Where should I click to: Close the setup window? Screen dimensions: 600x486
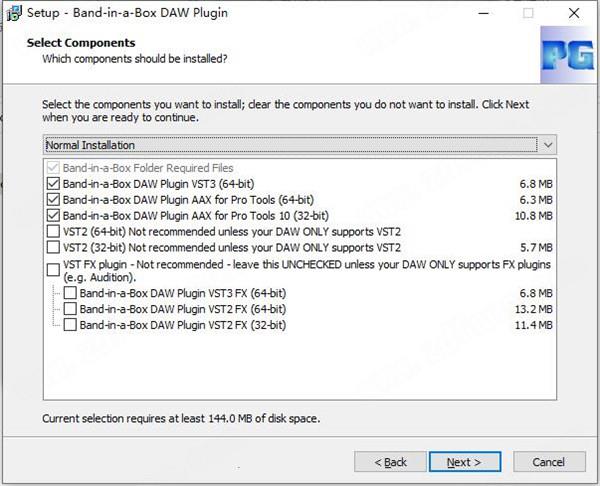tap(574, 13)
